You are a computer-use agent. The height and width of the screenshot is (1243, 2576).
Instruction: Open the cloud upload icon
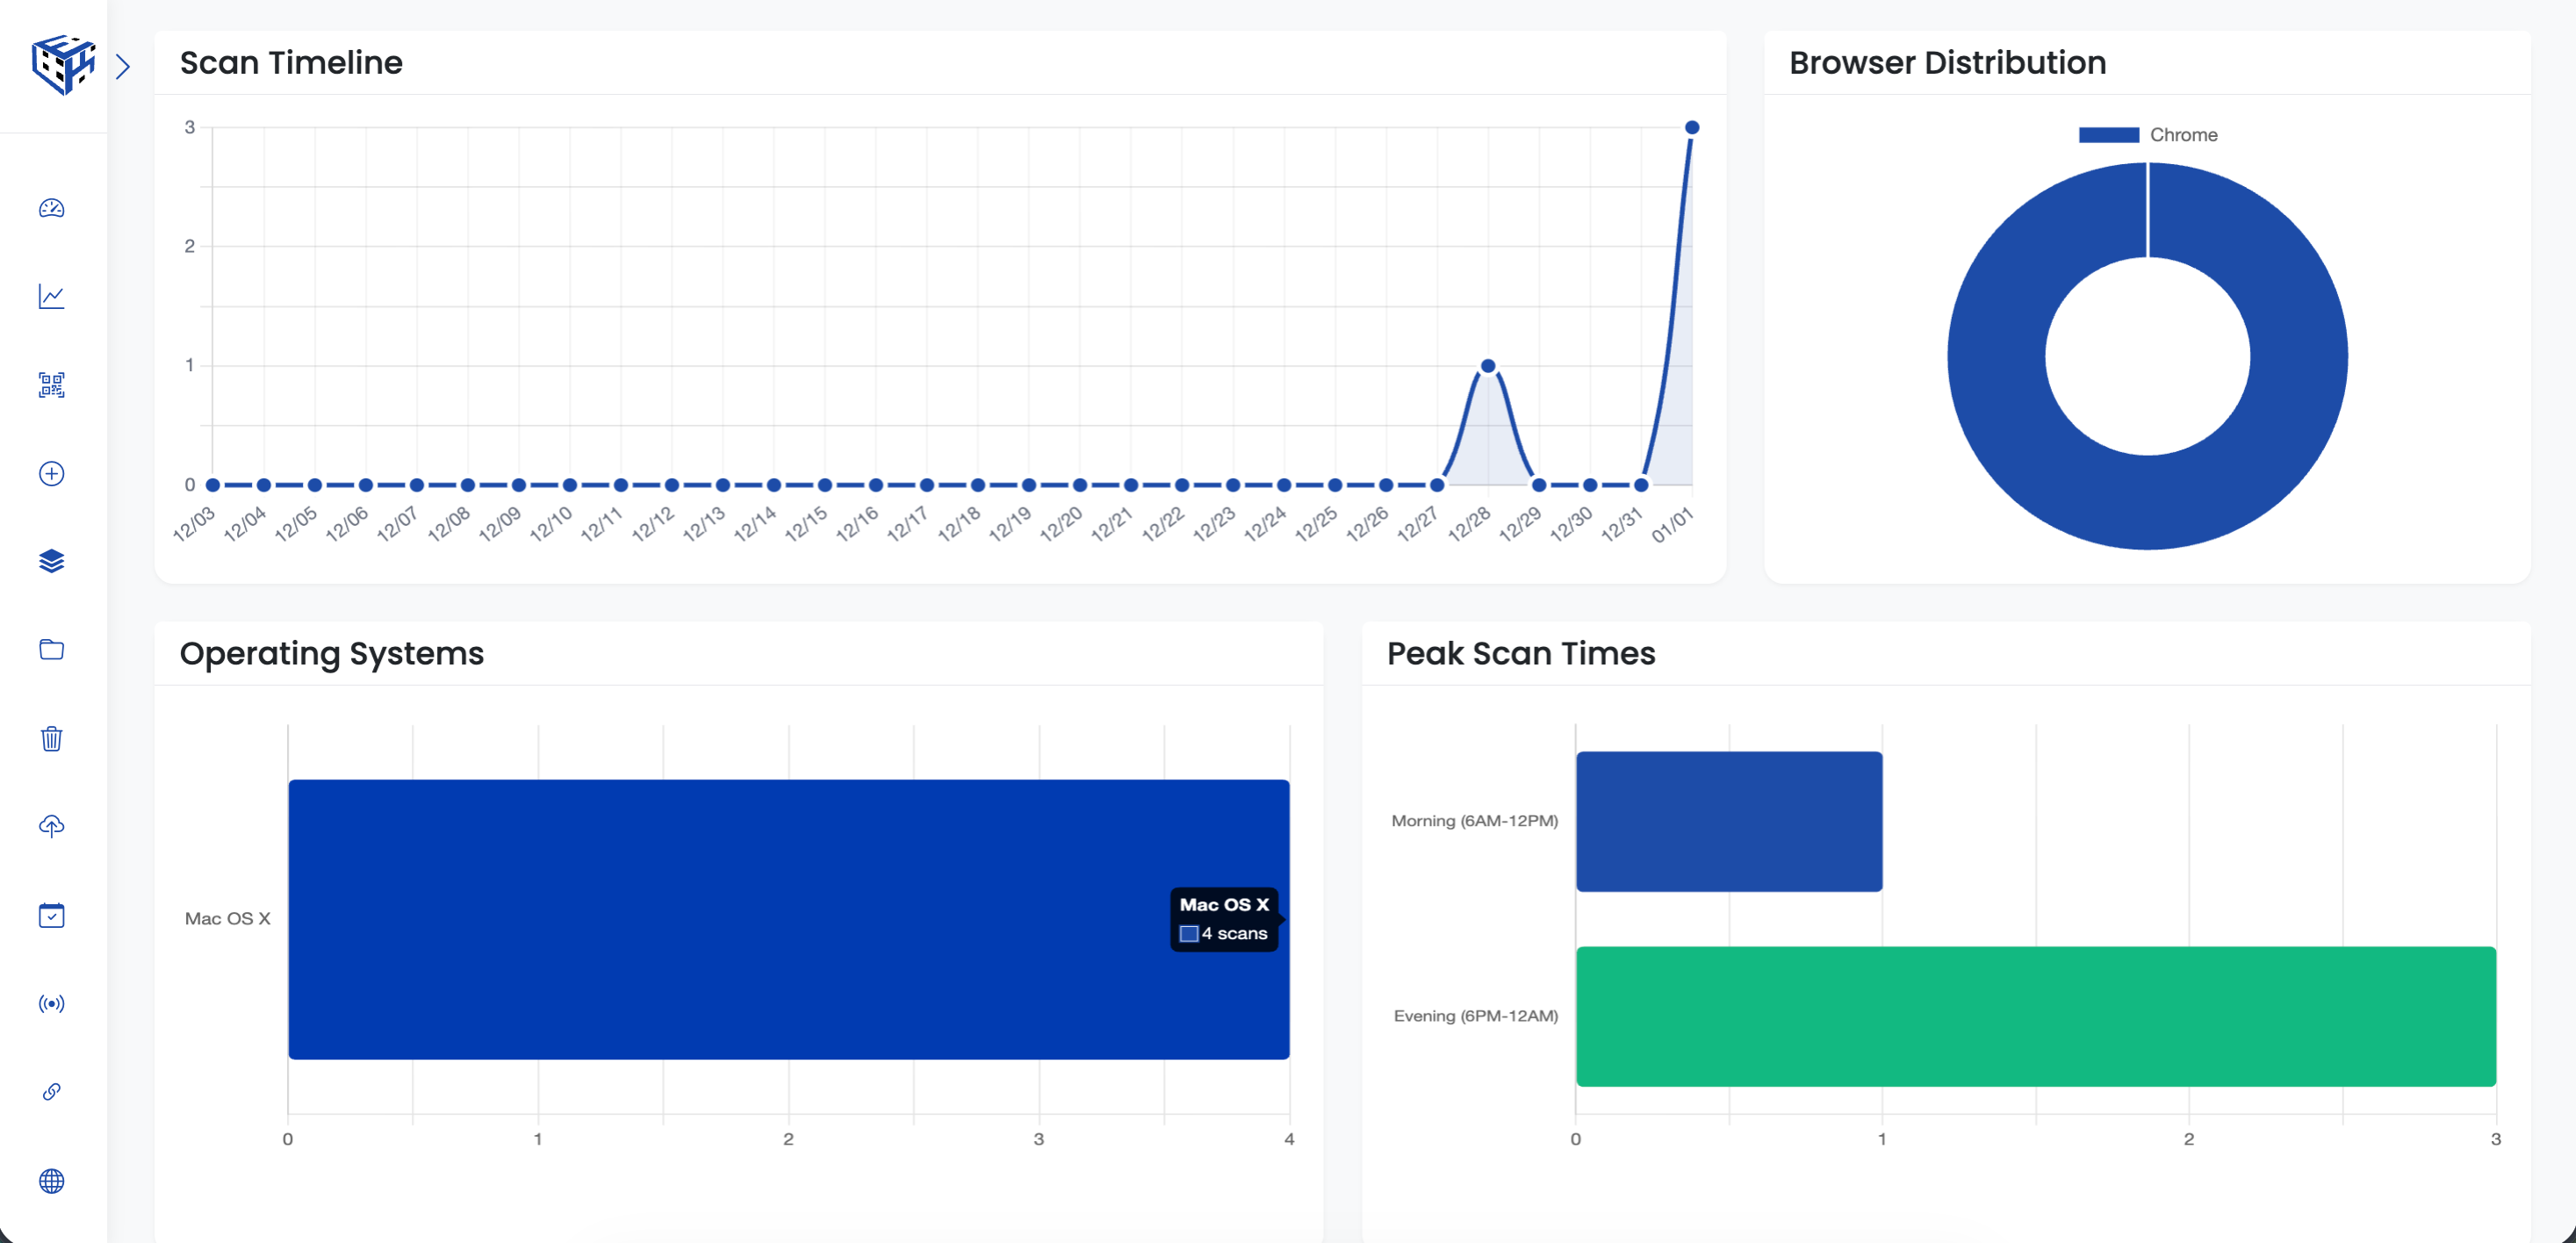click(x=51, y=827)
